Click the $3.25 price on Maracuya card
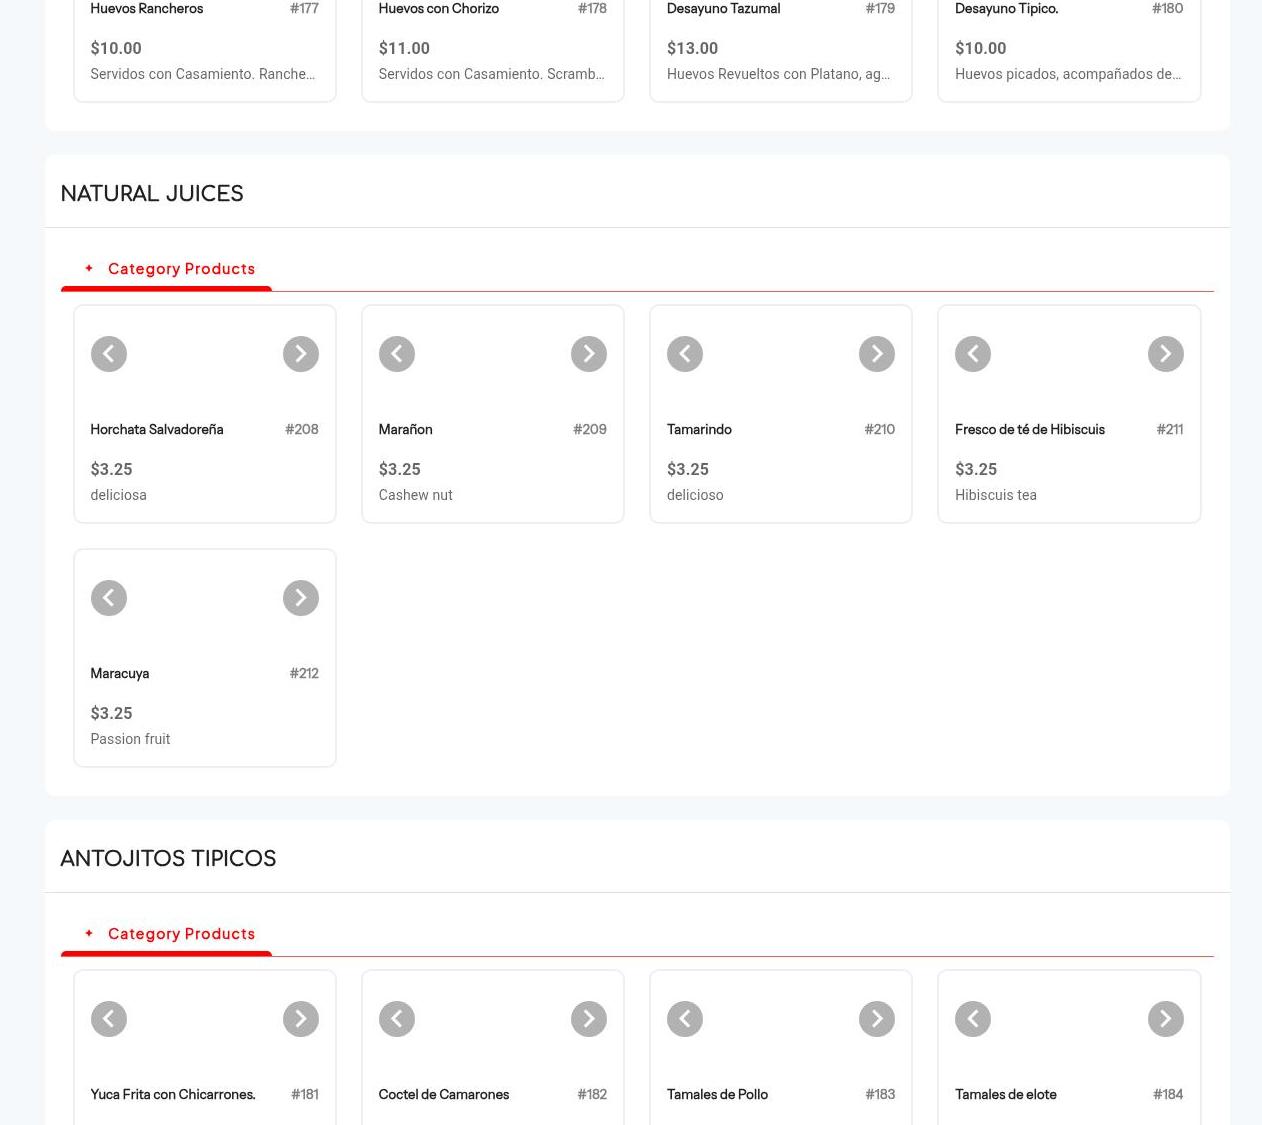The height and width of the screenshot is (1125, 1262). pyautogui.click(x=111, y=713)
